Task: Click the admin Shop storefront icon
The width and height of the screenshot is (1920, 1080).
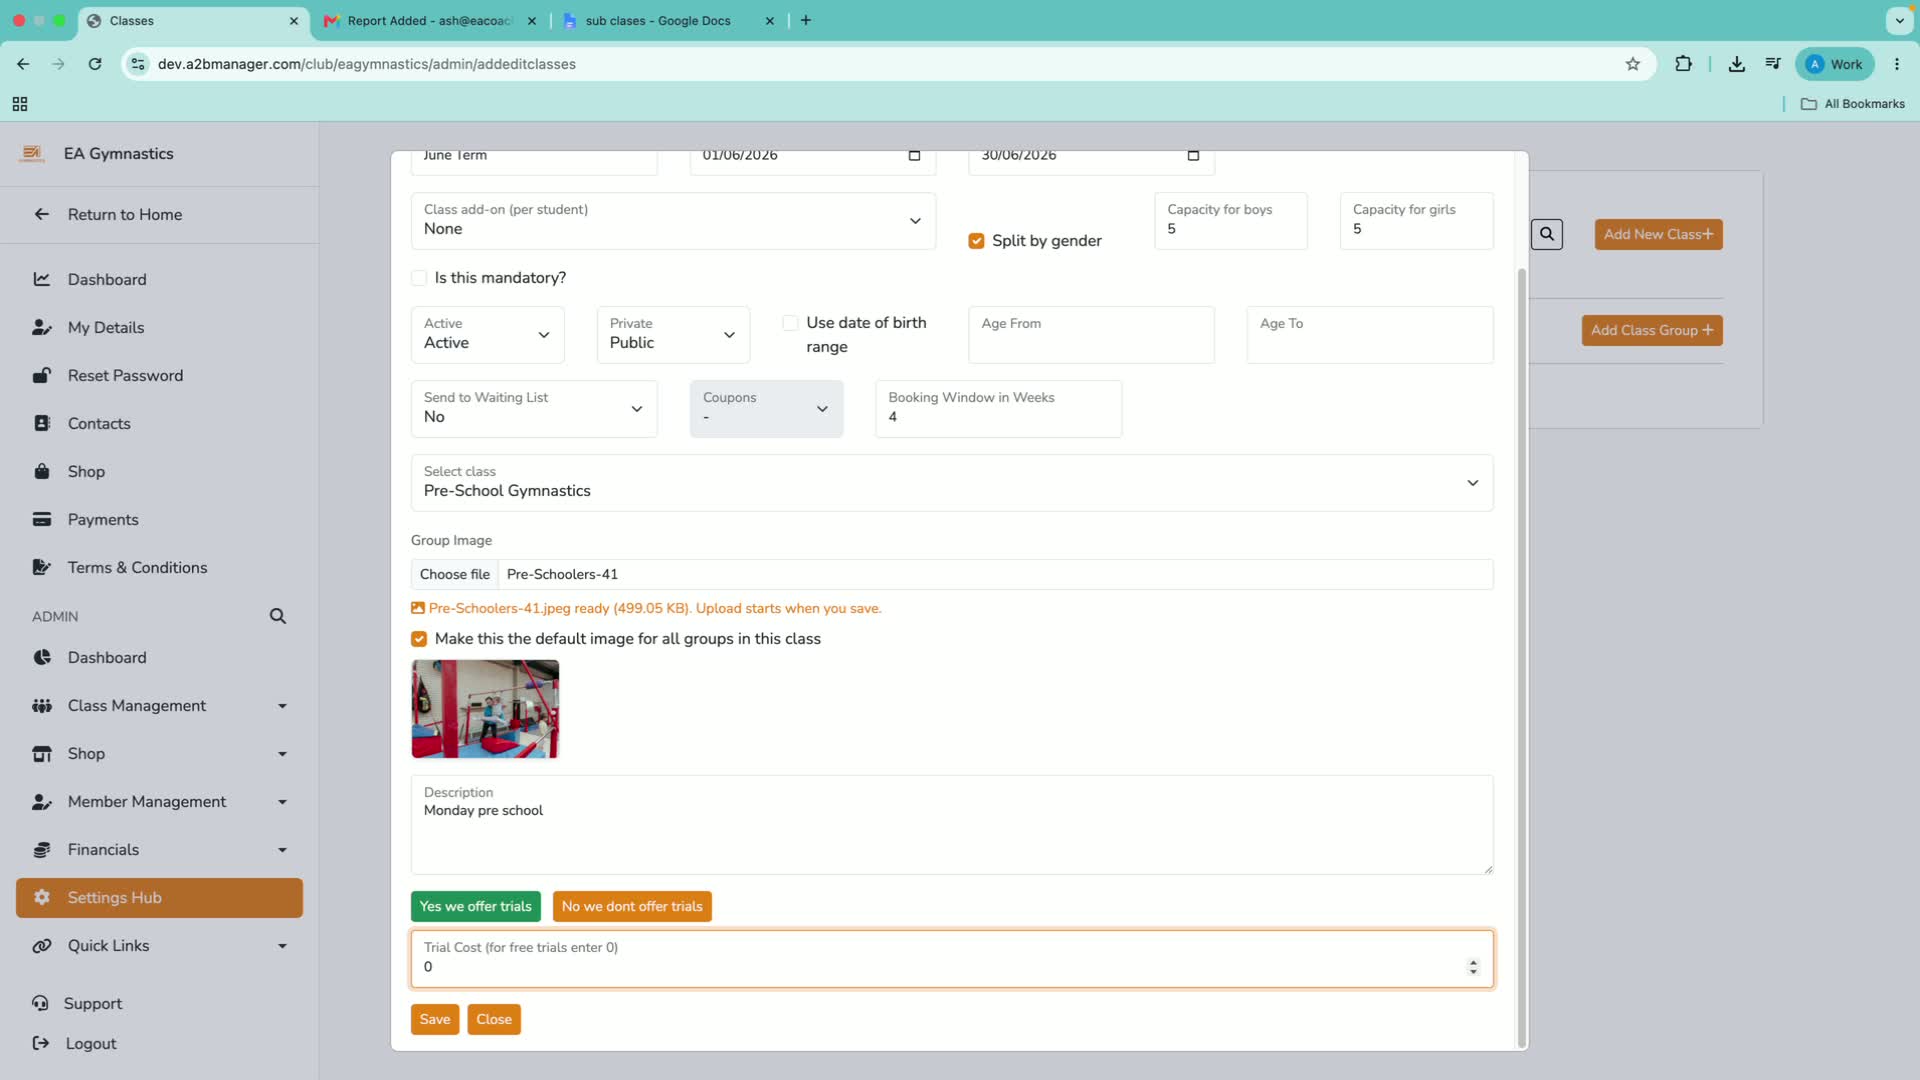Action: tap(41, 753)
